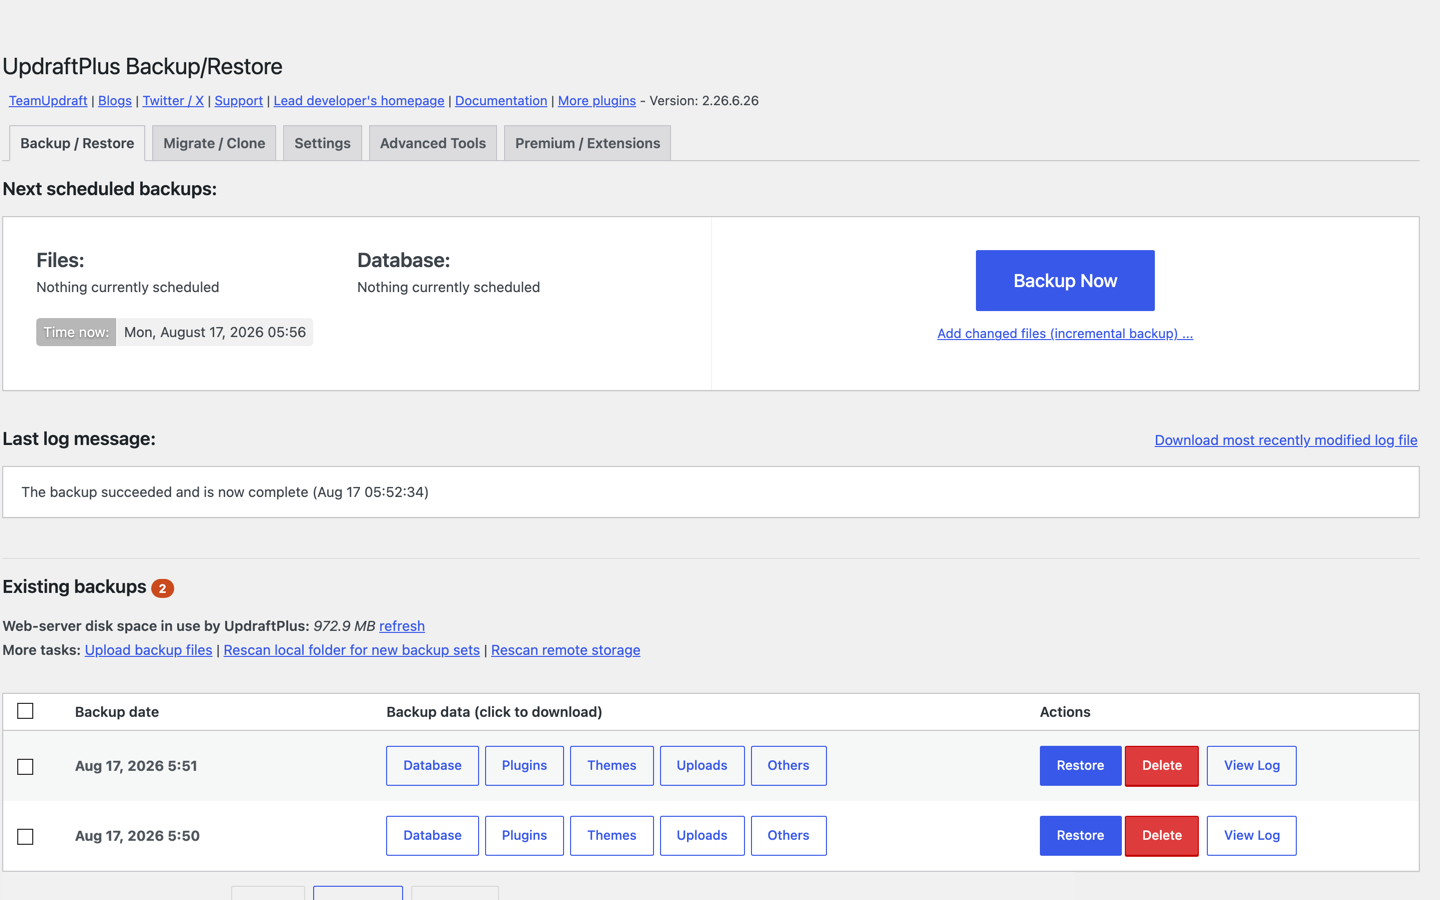Restore the Aug 17, 2026 5:51 backup

pos(1080,766)
